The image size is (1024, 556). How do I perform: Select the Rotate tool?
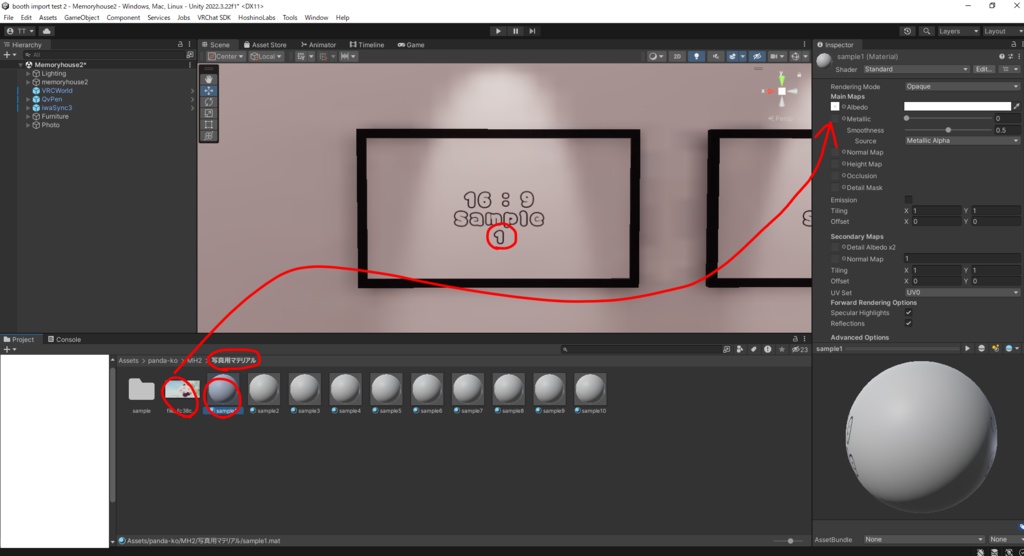click(x=209, y=102)
